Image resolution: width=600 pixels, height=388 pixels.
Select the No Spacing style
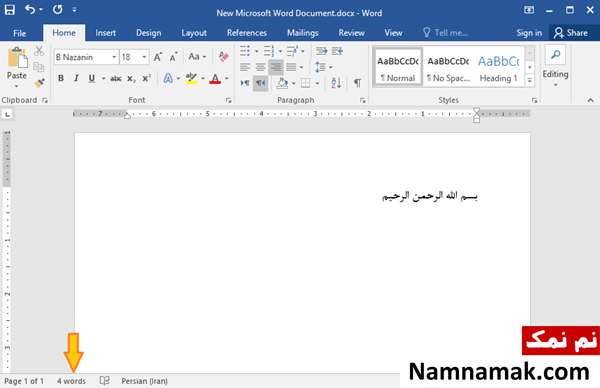tap(448, 68)
